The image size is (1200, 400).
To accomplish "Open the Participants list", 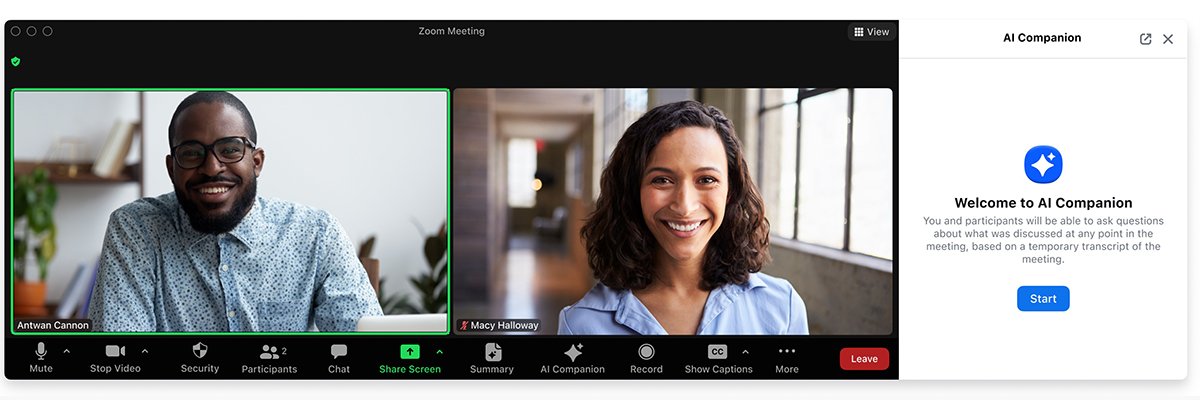I will point(269,357).
